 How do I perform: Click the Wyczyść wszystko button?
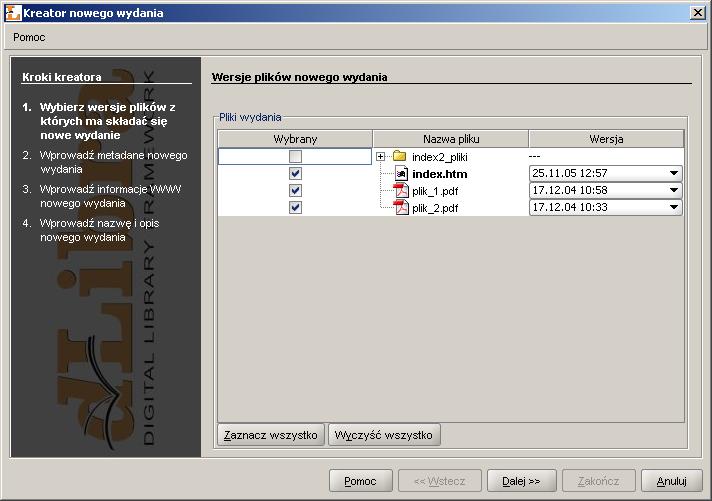tap(384, 435)
